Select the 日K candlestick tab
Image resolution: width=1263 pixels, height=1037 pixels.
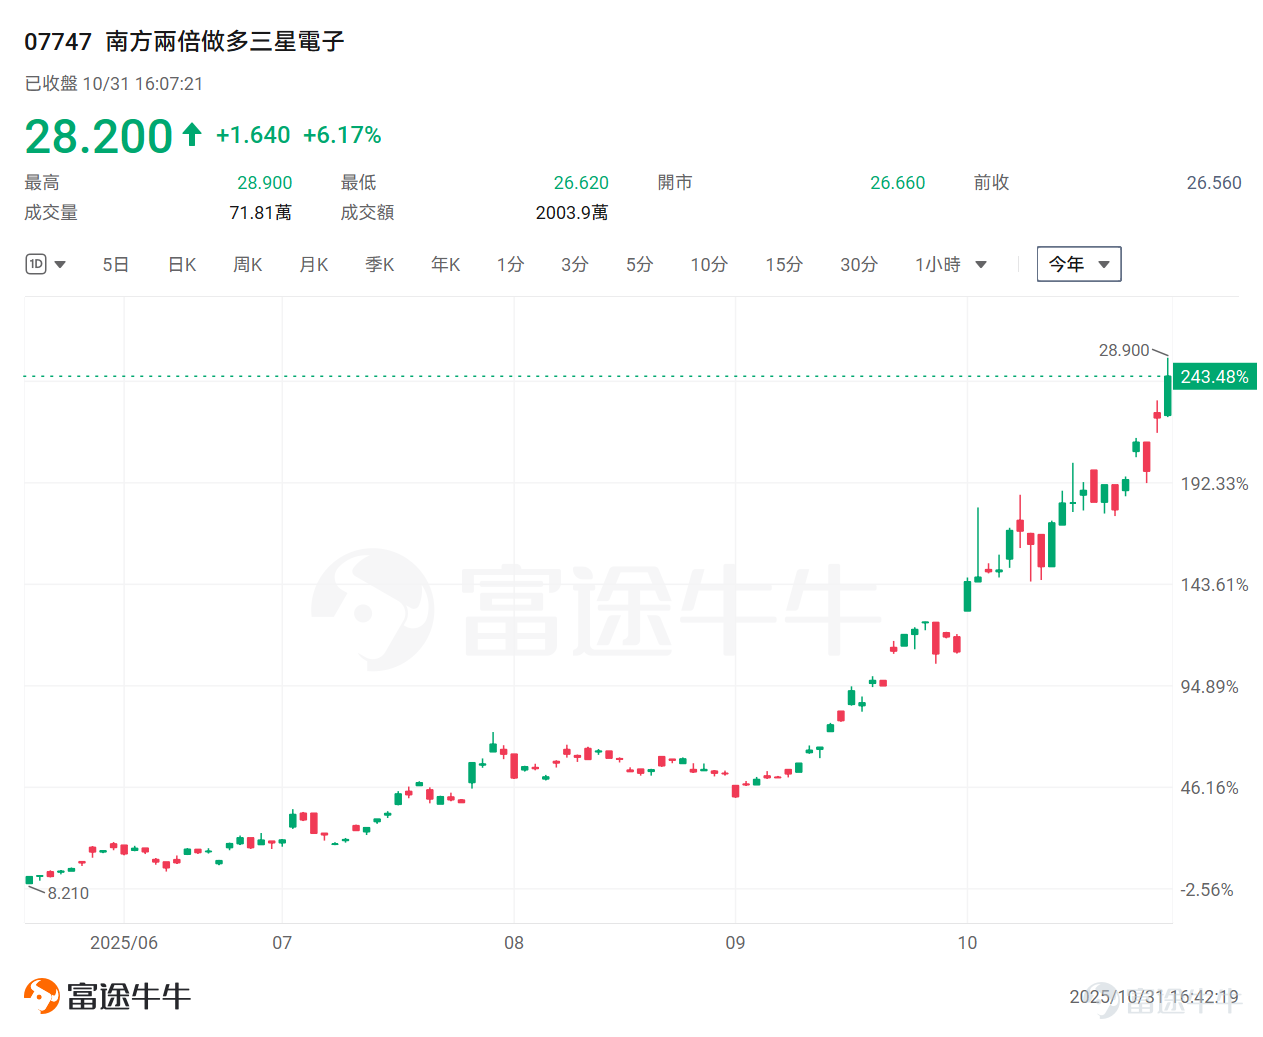point(182,265)
